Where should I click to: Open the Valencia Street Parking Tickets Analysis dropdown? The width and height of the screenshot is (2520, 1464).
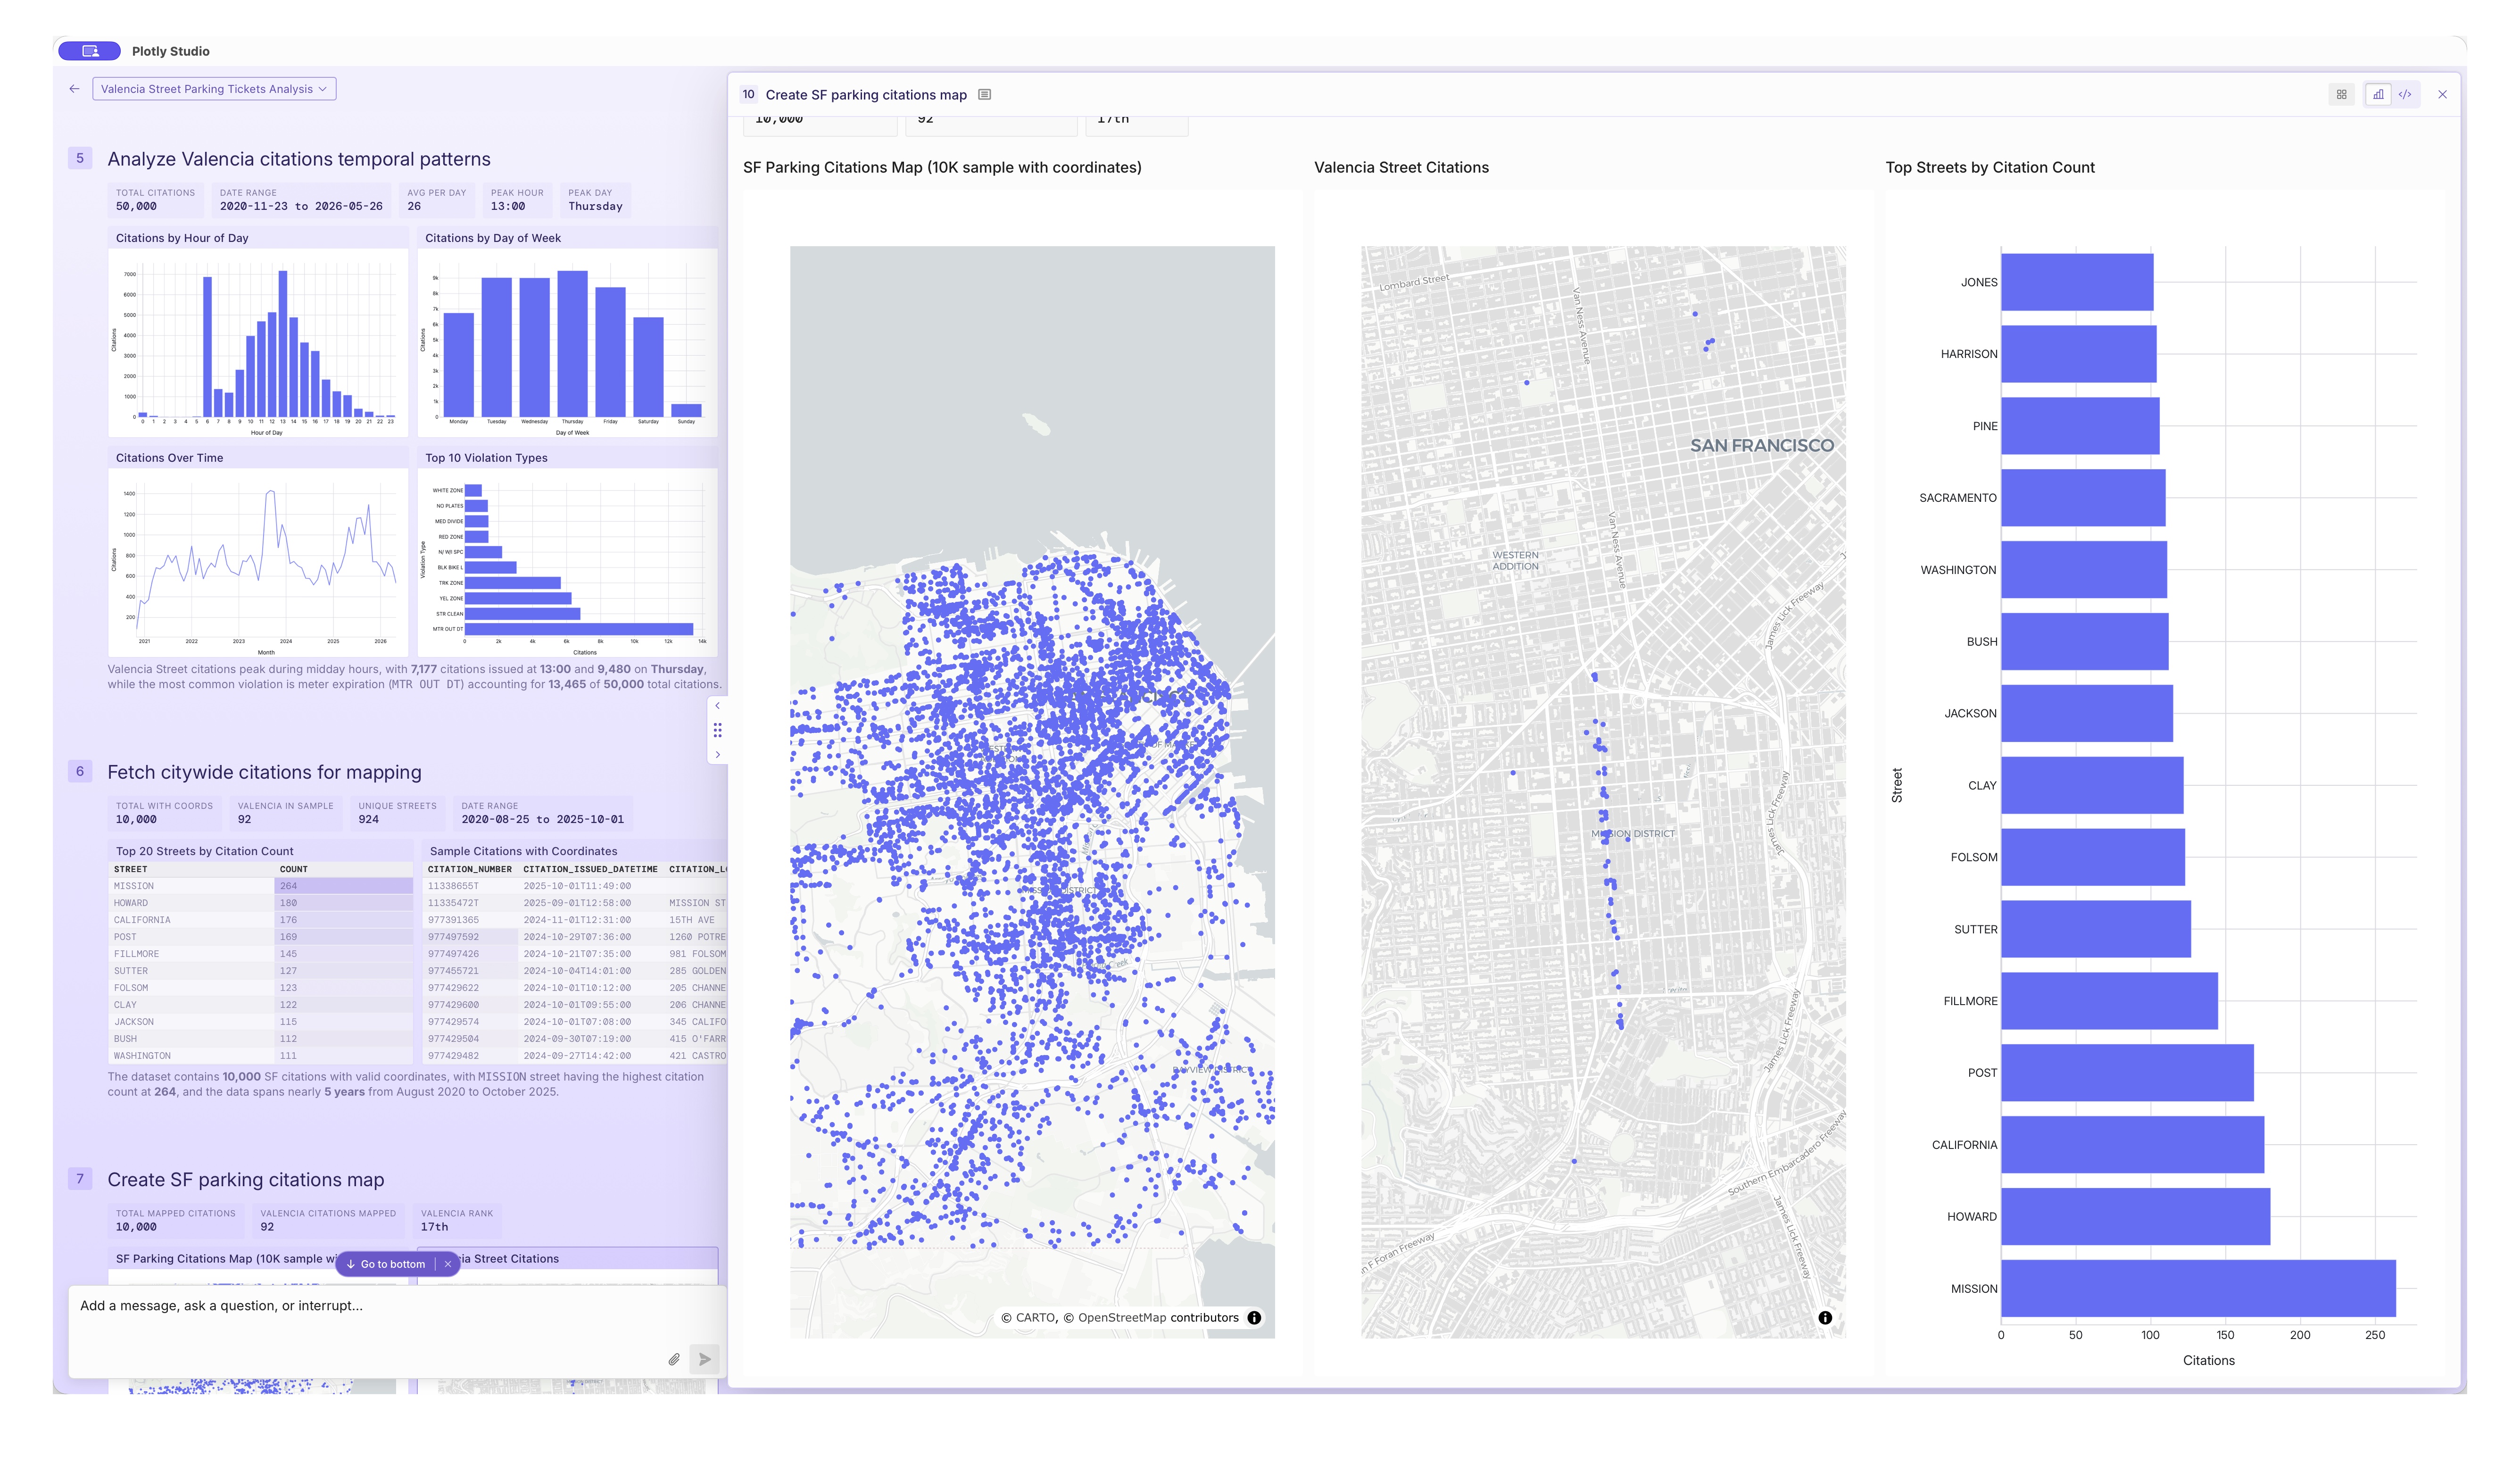coord(214,89)
